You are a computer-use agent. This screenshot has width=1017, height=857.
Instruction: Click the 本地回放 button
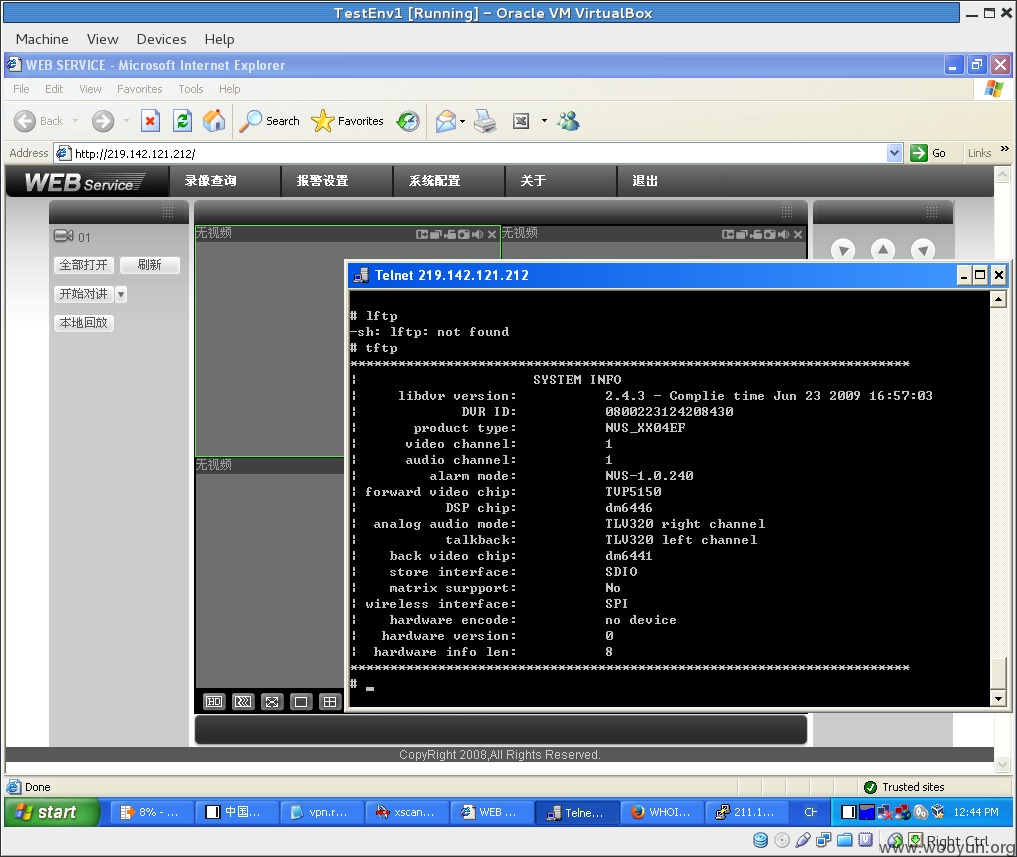[x=84, y=323]
